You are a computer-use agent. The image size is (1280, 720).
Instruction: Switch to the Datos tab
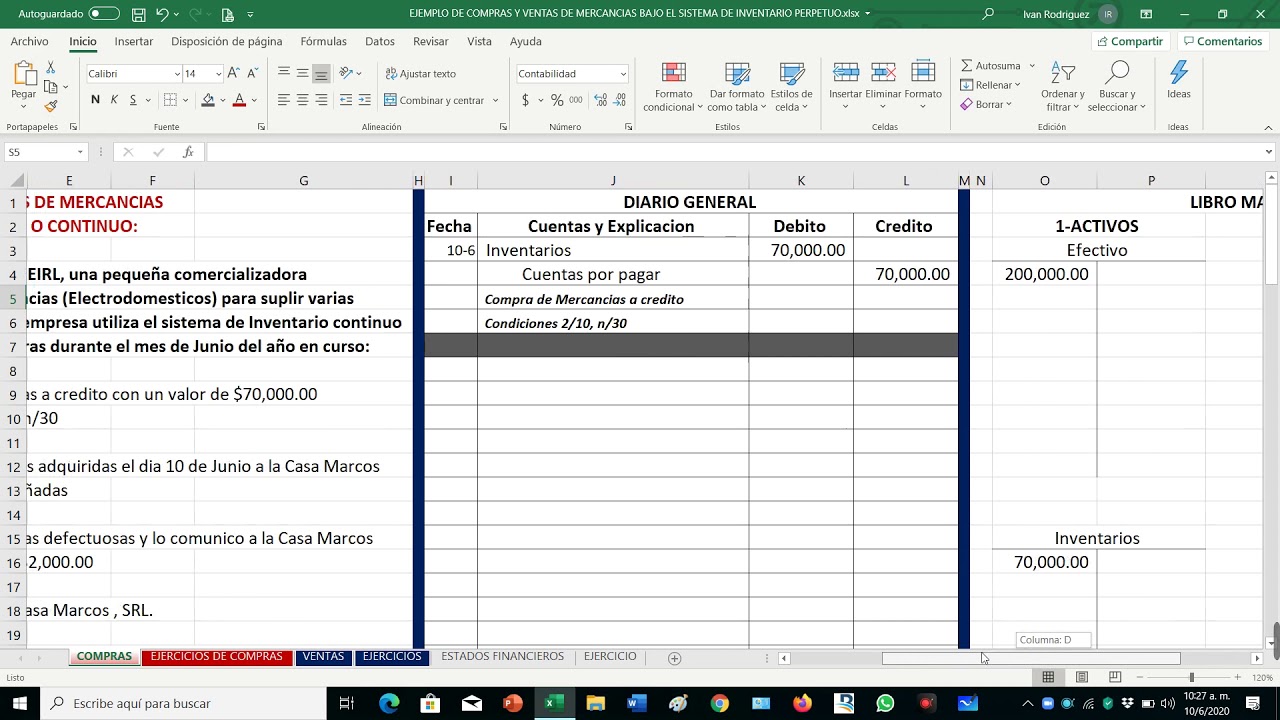tap(380, 41)
